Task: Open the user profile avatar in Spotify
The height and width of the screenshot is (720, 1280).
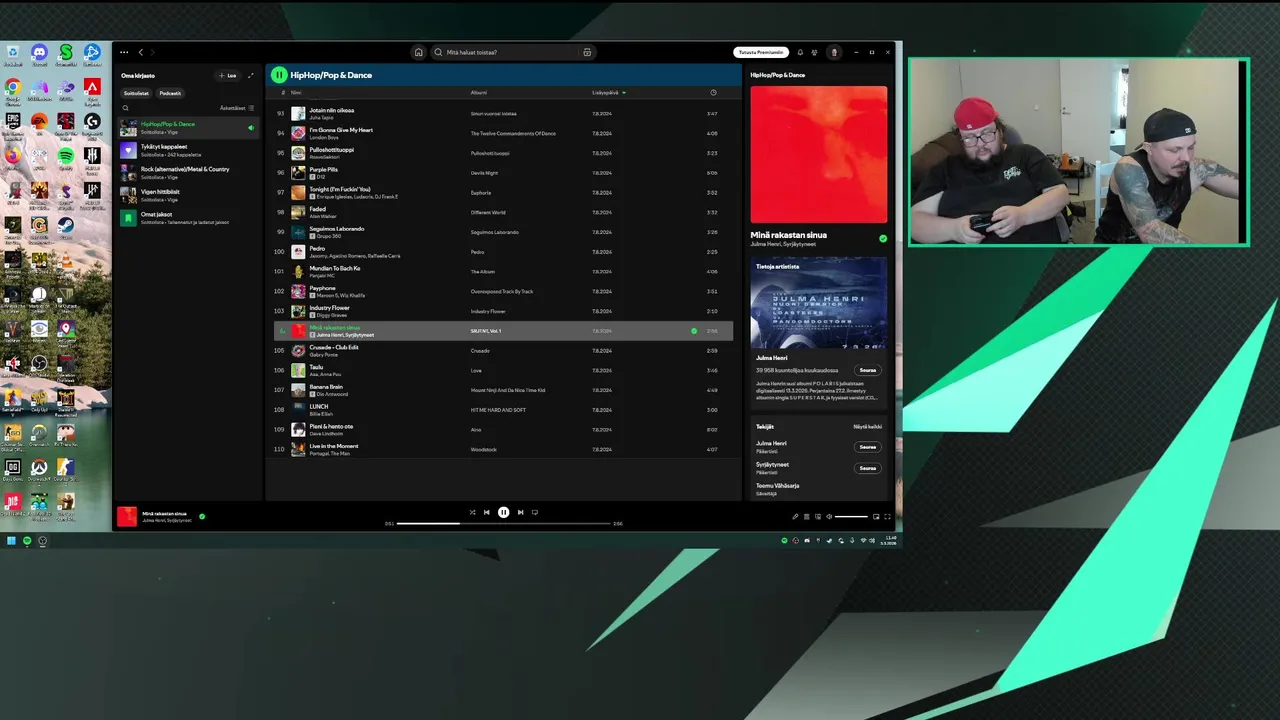Action: 834,52
